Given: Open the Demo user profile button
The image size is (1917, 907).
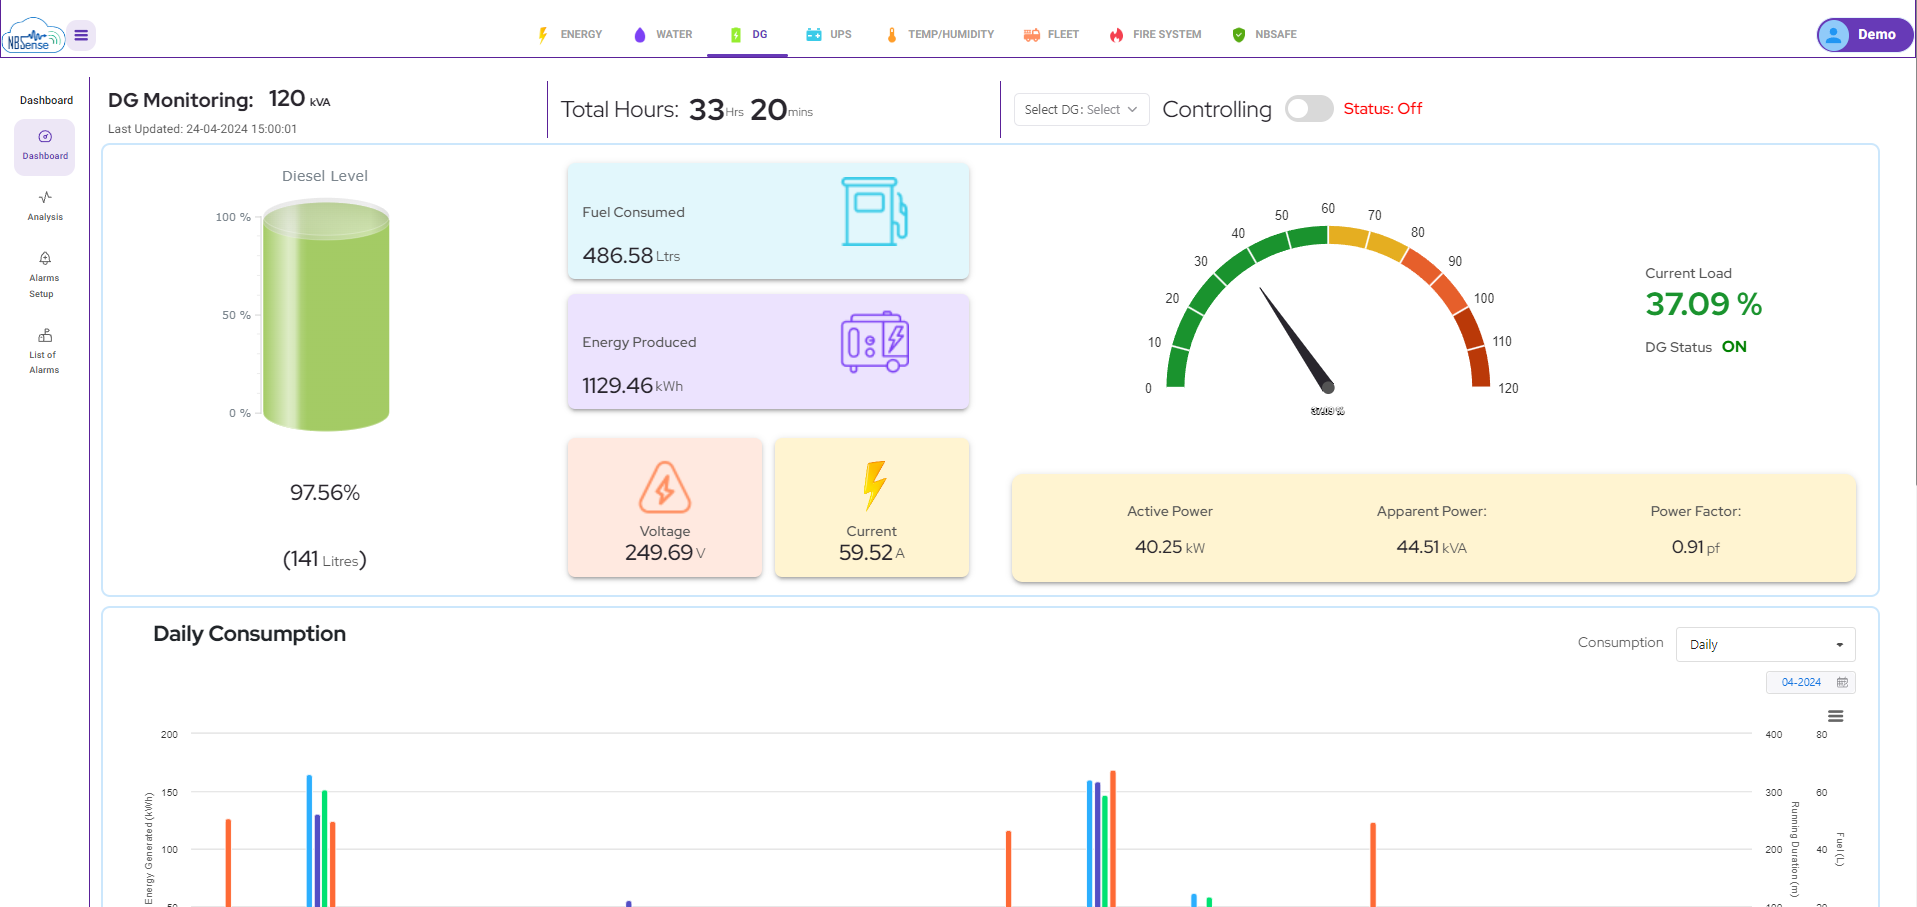Looking at the screenshot, I should [x=1865, y=35].
